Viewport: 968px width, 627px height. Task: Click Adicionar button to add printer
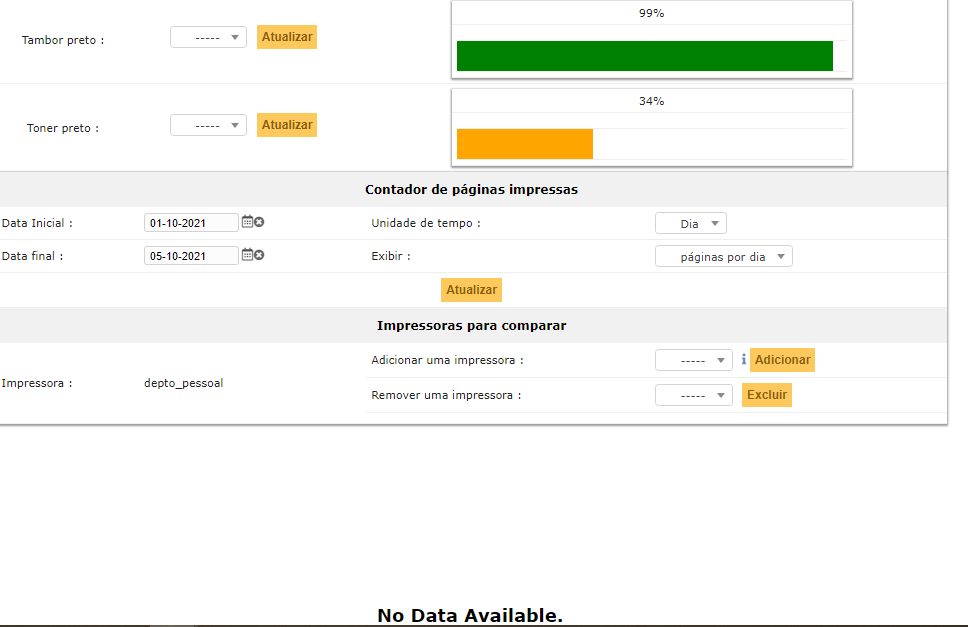point(783,360)
